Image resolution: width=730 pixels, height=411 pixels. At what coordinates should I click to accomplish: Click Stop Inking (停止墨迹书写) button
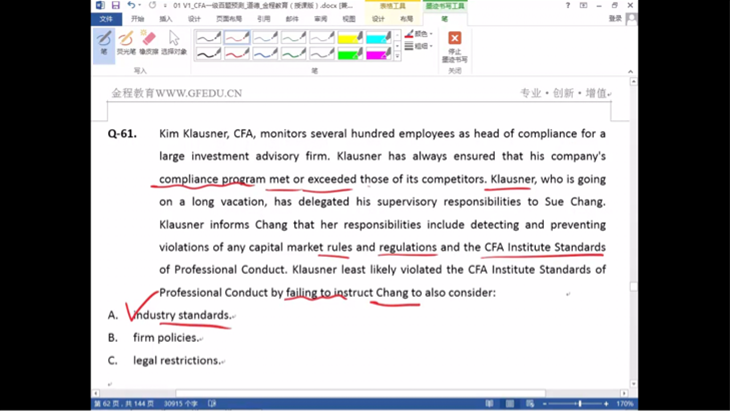pyautogui.click(x=455, y=47)
